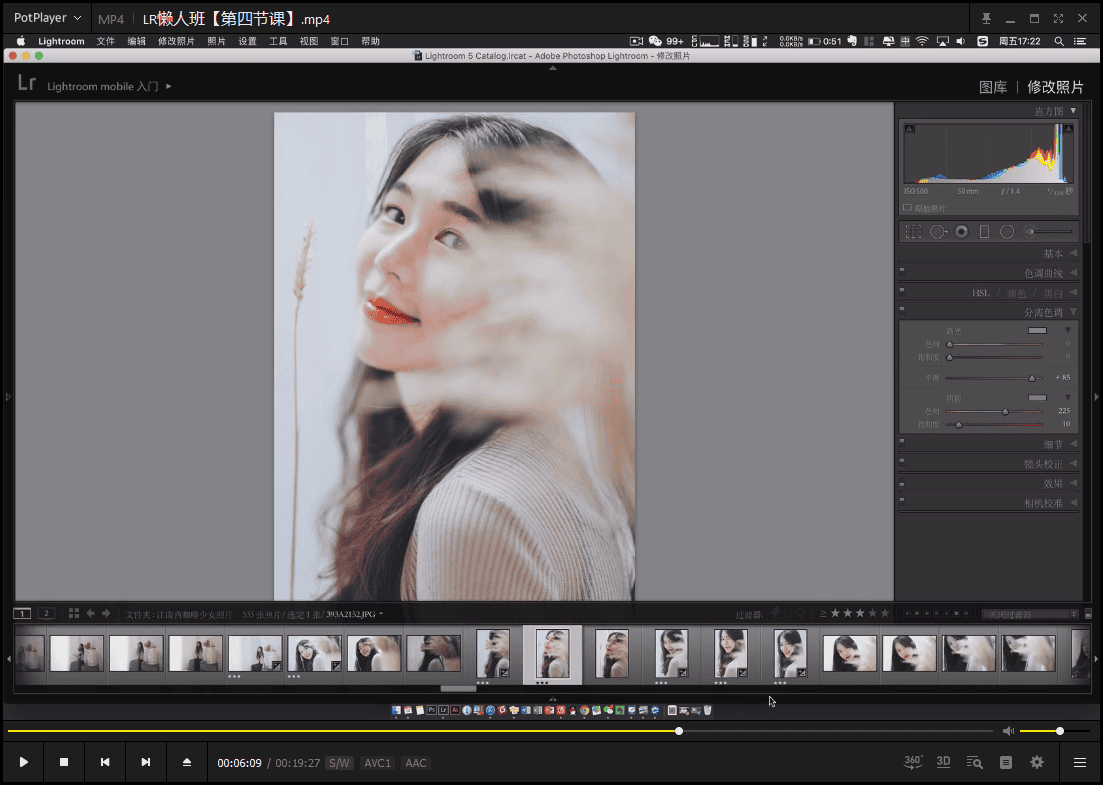Open the 关闭过滤器 filter dropdown
Viewport: 1103px width, 785px height.
coord(1030,614)
